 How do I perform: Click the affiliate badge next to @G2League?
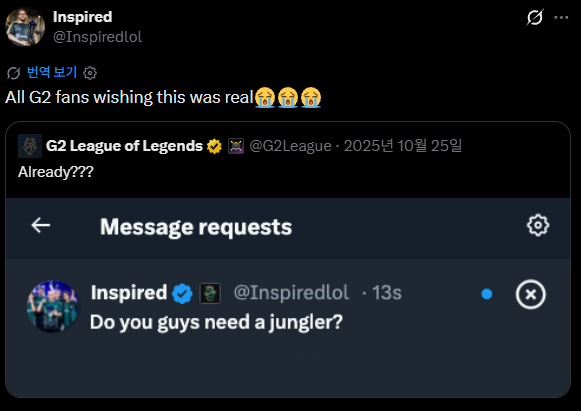(x=236, y=146)
